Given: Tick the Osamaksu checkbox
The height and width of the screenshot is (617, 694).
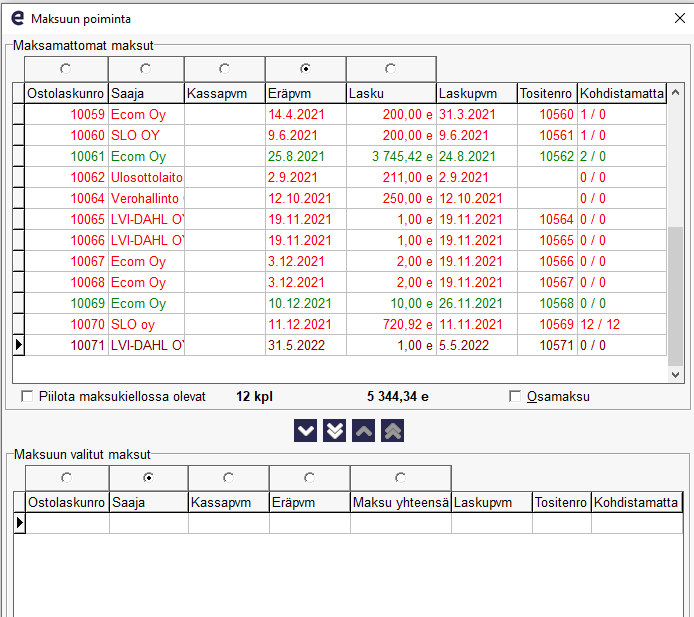Looking at the screenshot, I should (x=515, y=396).
